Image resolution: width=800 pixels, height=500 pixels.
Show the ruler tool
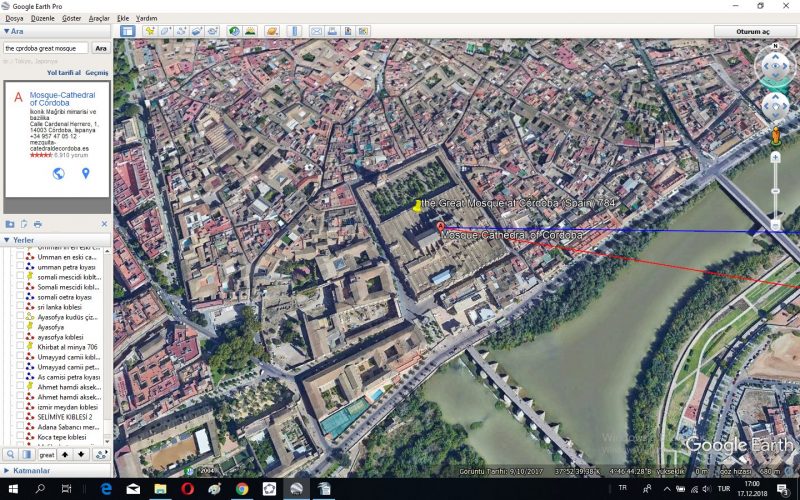(x=294, y=31)
